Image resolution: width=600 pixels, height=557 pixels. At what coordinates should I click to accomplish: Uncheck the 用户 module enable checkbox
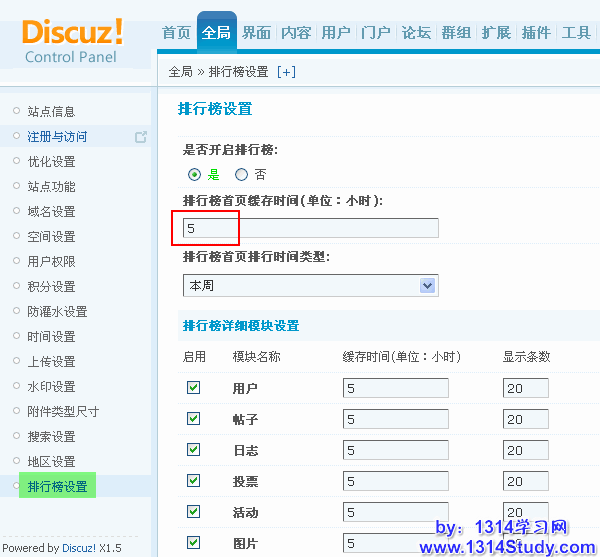(194, 388)
